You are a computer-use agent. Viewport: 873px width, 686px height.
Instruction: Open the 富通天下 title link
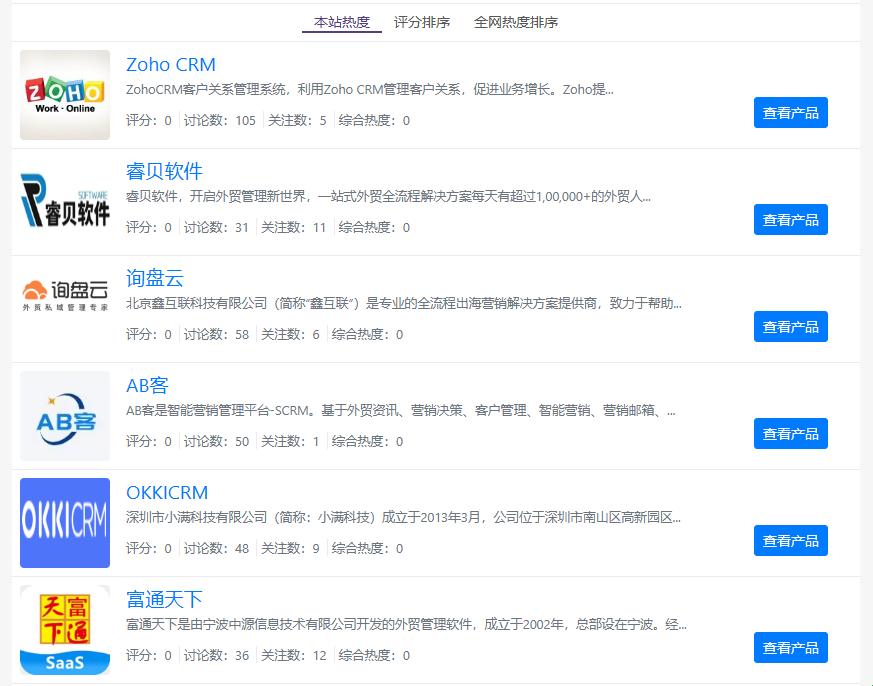tap(164, 599)
